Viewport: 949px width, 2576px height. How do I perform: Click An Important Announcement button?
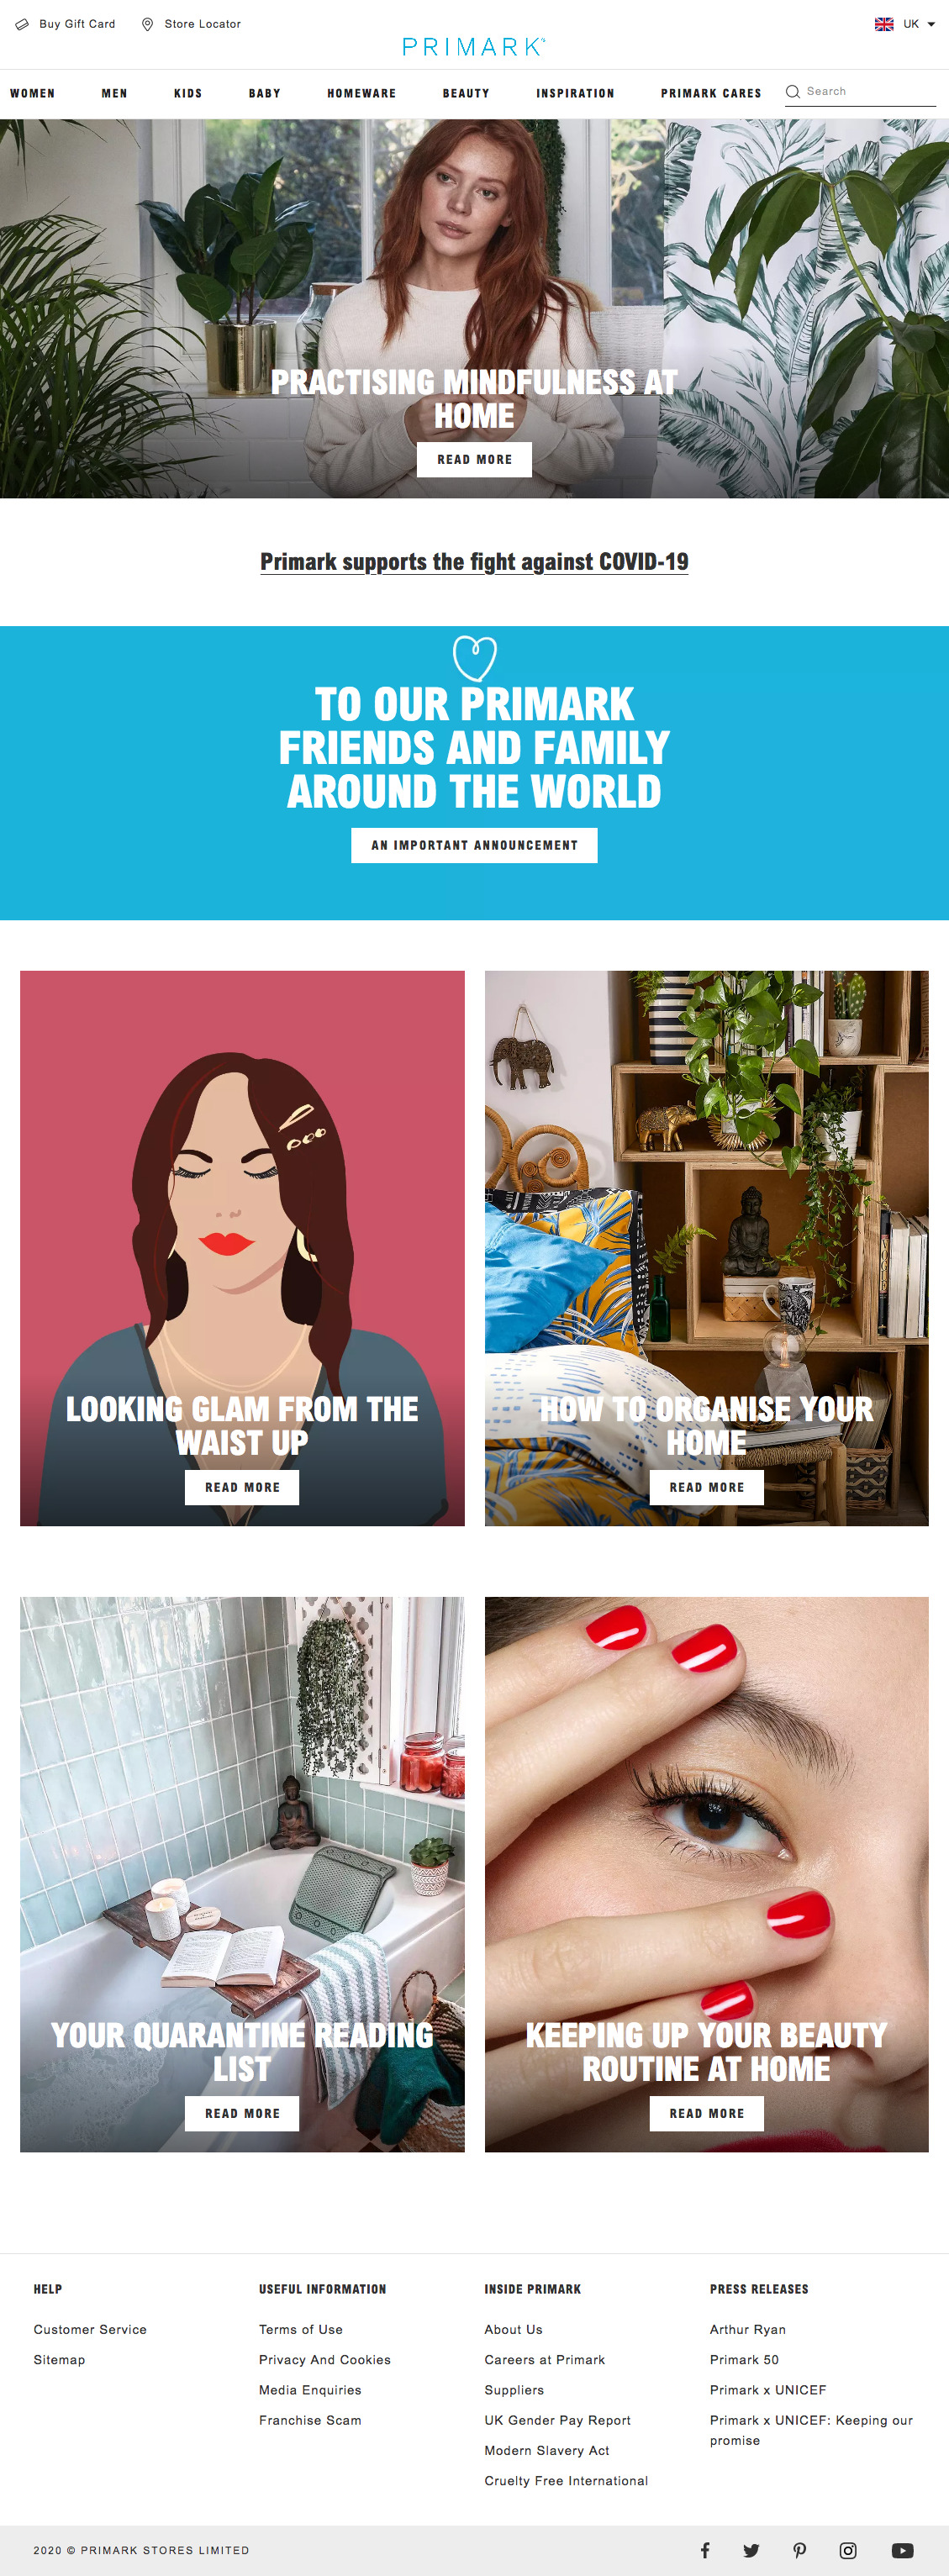click(474, 845)
